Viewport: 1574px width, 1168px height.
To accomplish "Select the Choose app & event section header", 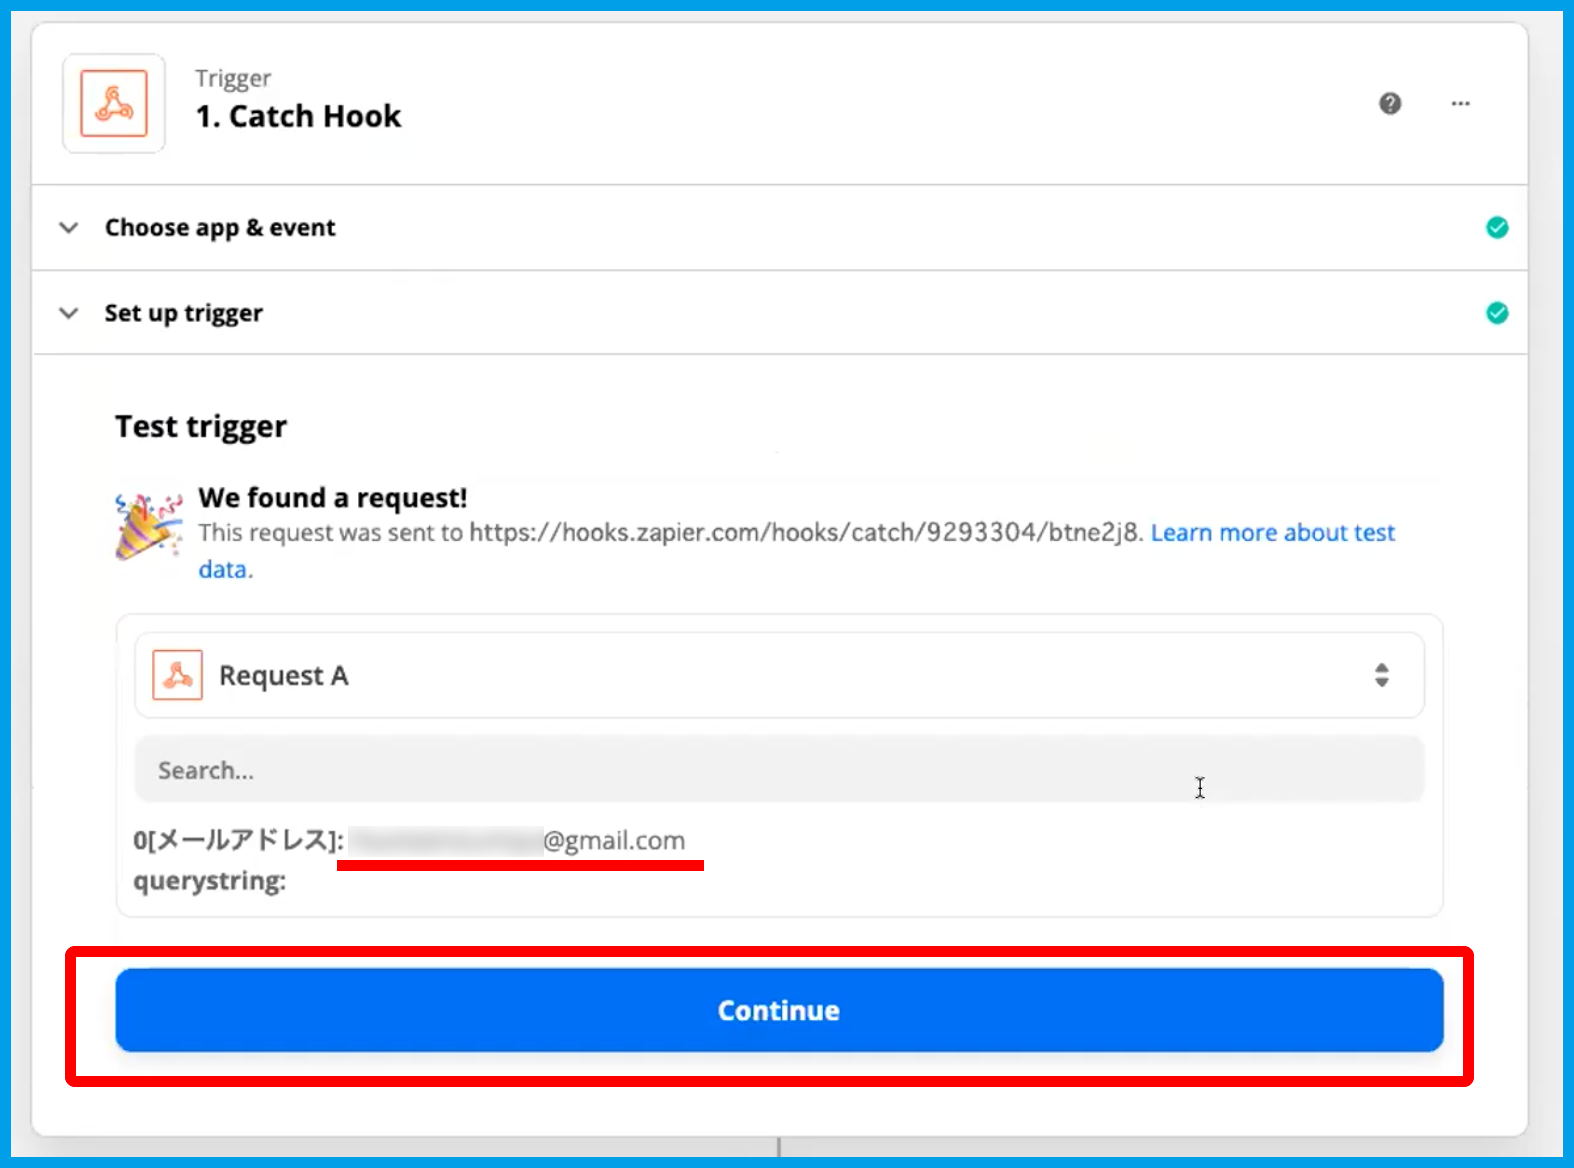I will 220,228.
